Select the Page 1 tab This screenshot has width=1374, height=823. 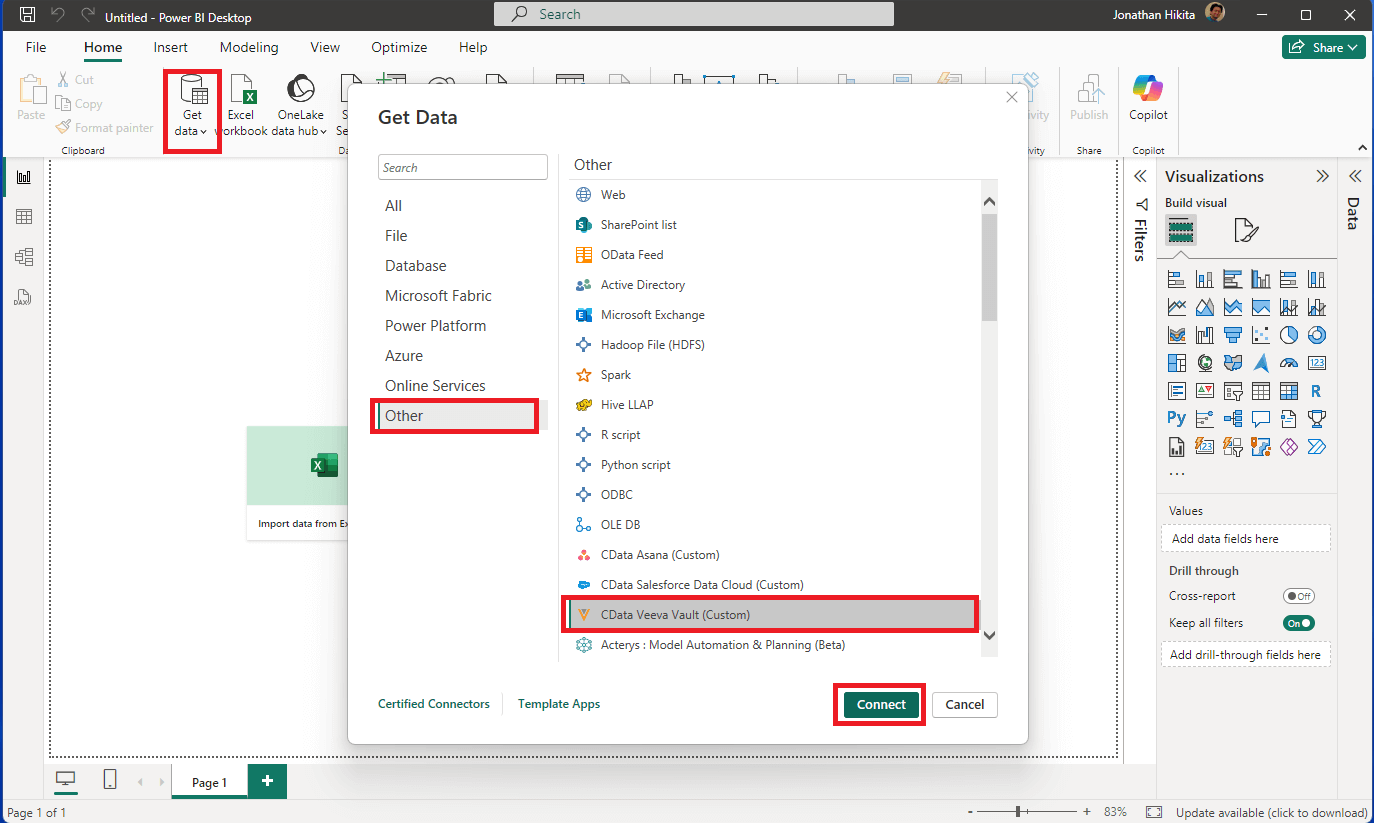pyautogui.click(x=210, y=782)
